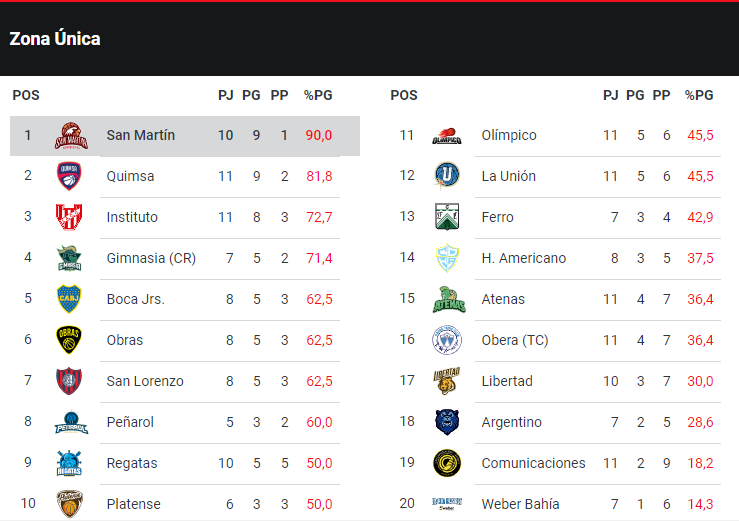Click the right table PJ header
739x521 pixels.
[611, 96]
